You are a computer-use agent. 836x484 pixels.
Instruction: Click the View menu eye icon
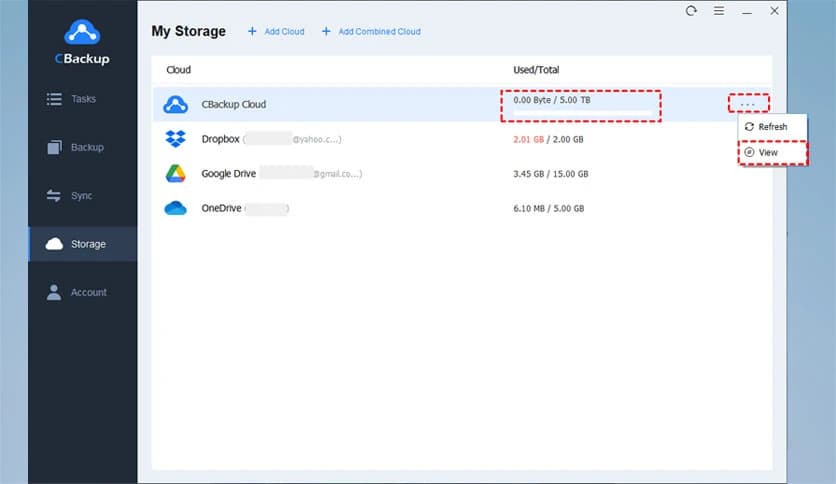tap(749, 152)
